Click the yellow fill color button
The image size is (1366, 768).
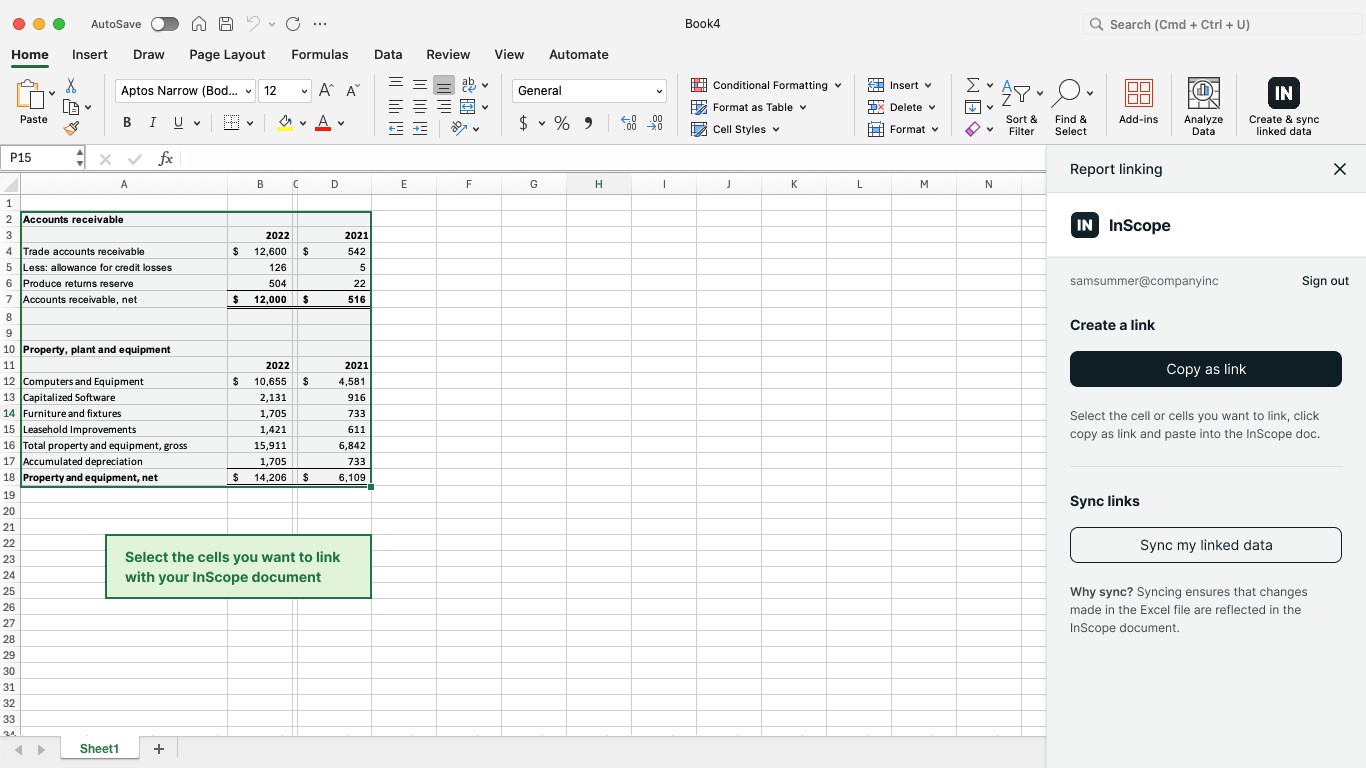pos(285,123)
